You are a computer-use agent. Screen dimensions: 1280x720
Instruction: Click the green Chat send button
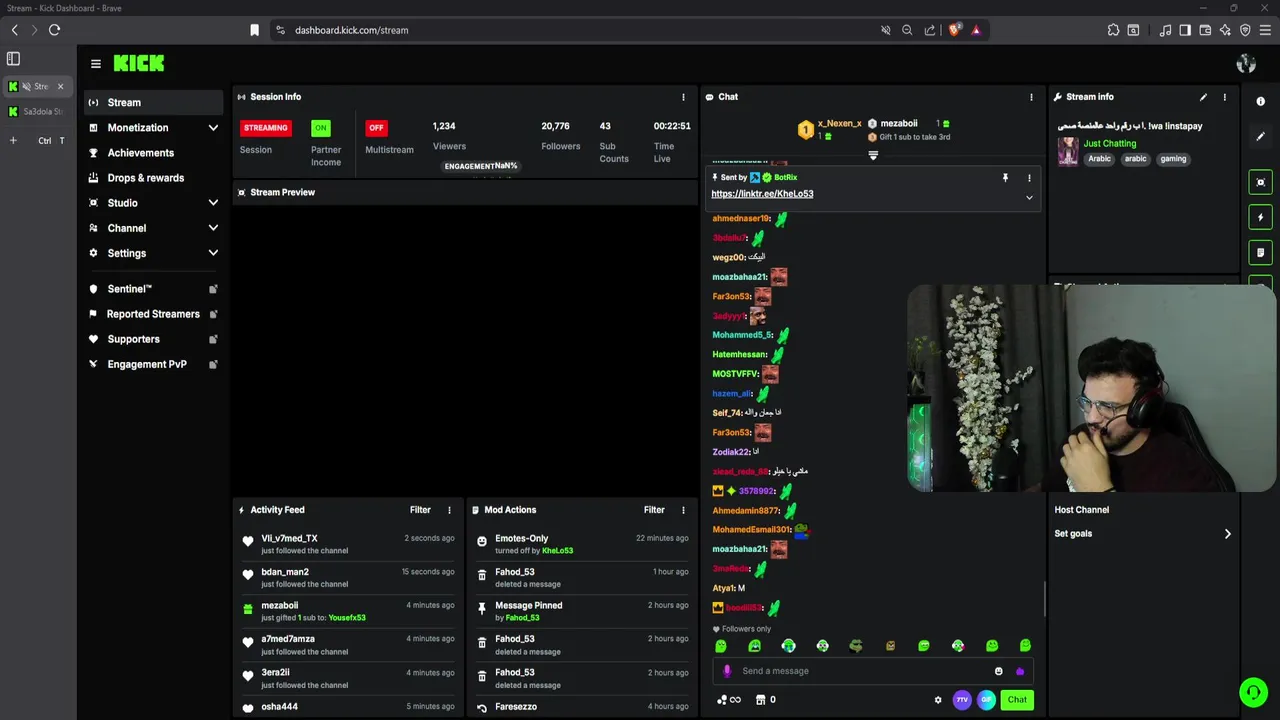[x=1017, y=700]
